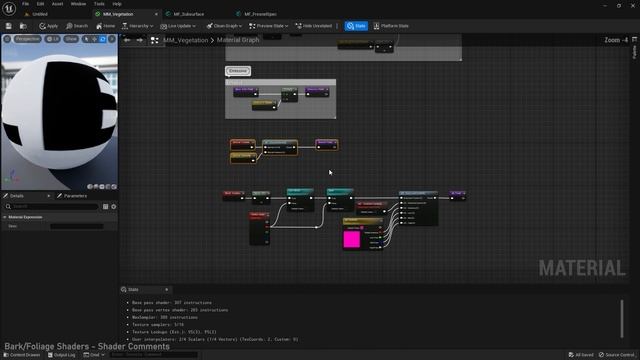Open Search in the material toolbar
This screenshot has height=360, width=640.
77,26
